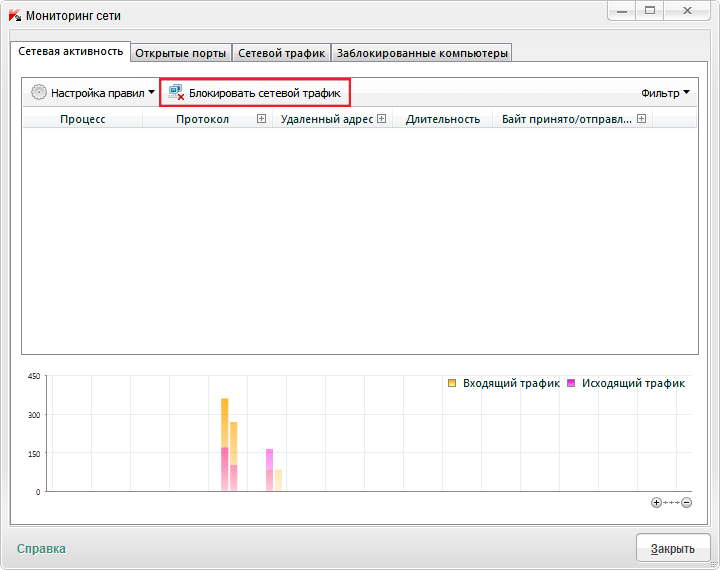Click the Закрыть button

[673, 548]
